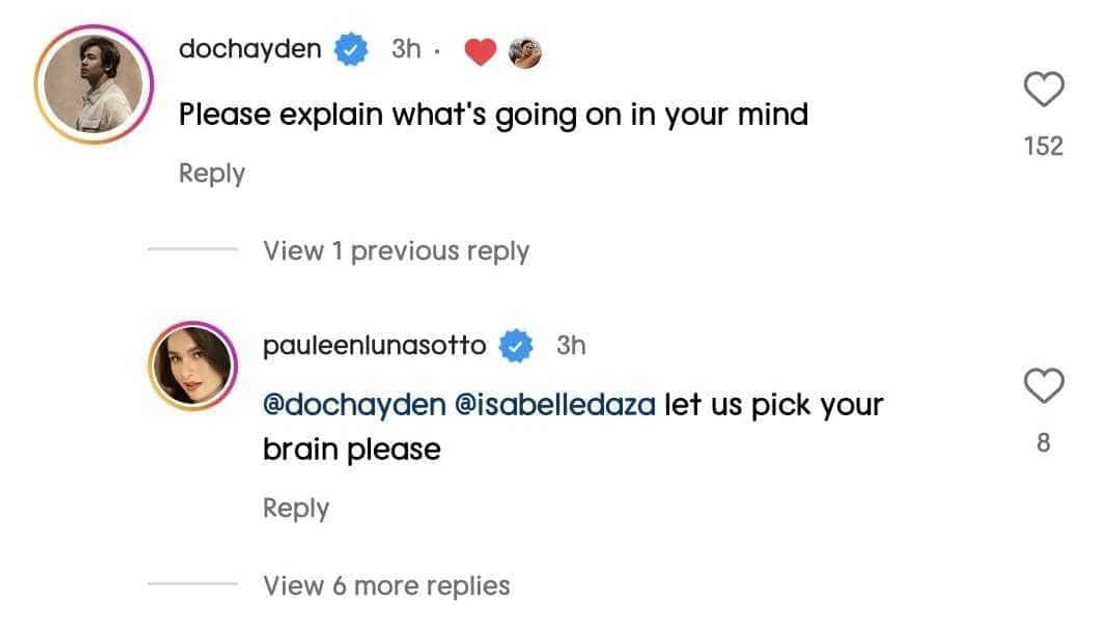This screenshot has width=1120, height=636.
Task: Expand "View 6 more replies"
Action: tap(386, 585)
